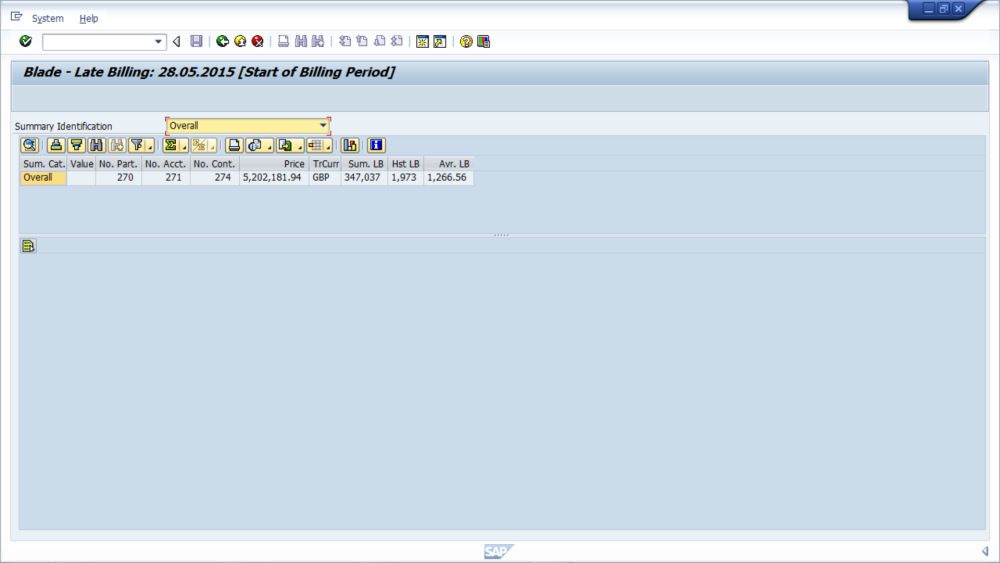This screenshot has height=563, width=1000.
Task: Open the Customize Local Layout icon
Action: coord(483,41)
